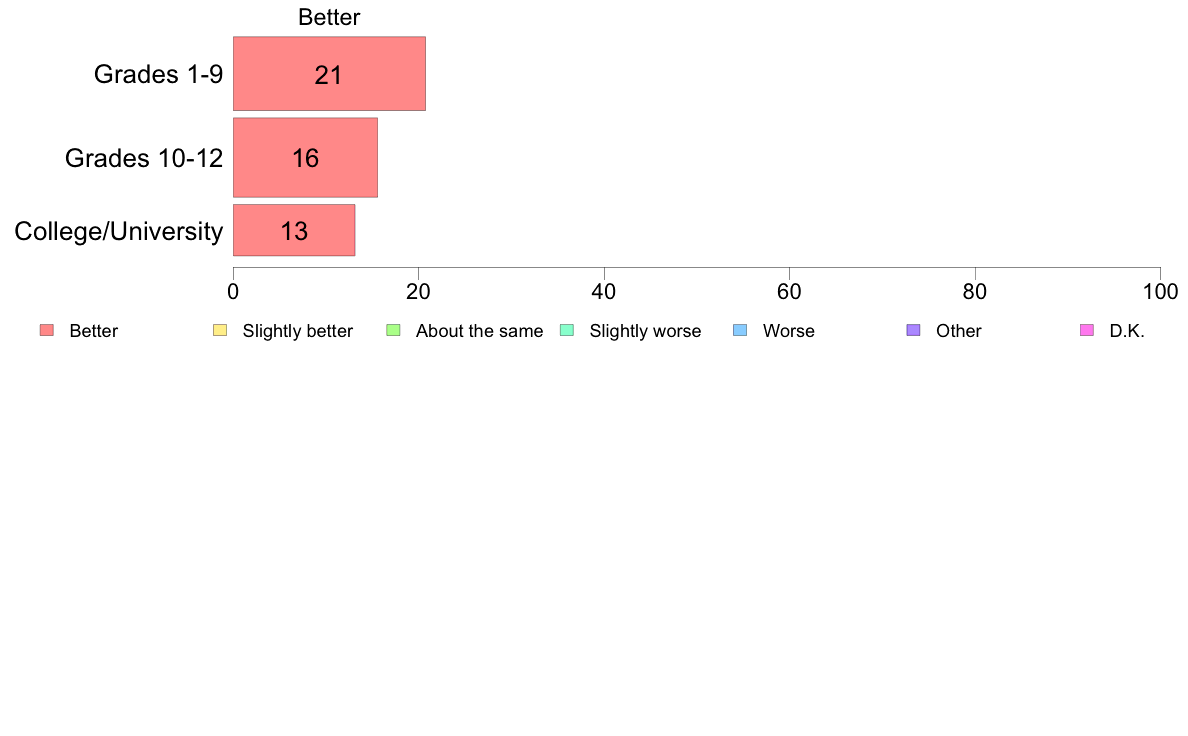Click the teal Slightly worse legend swatch

click(567, 330)
